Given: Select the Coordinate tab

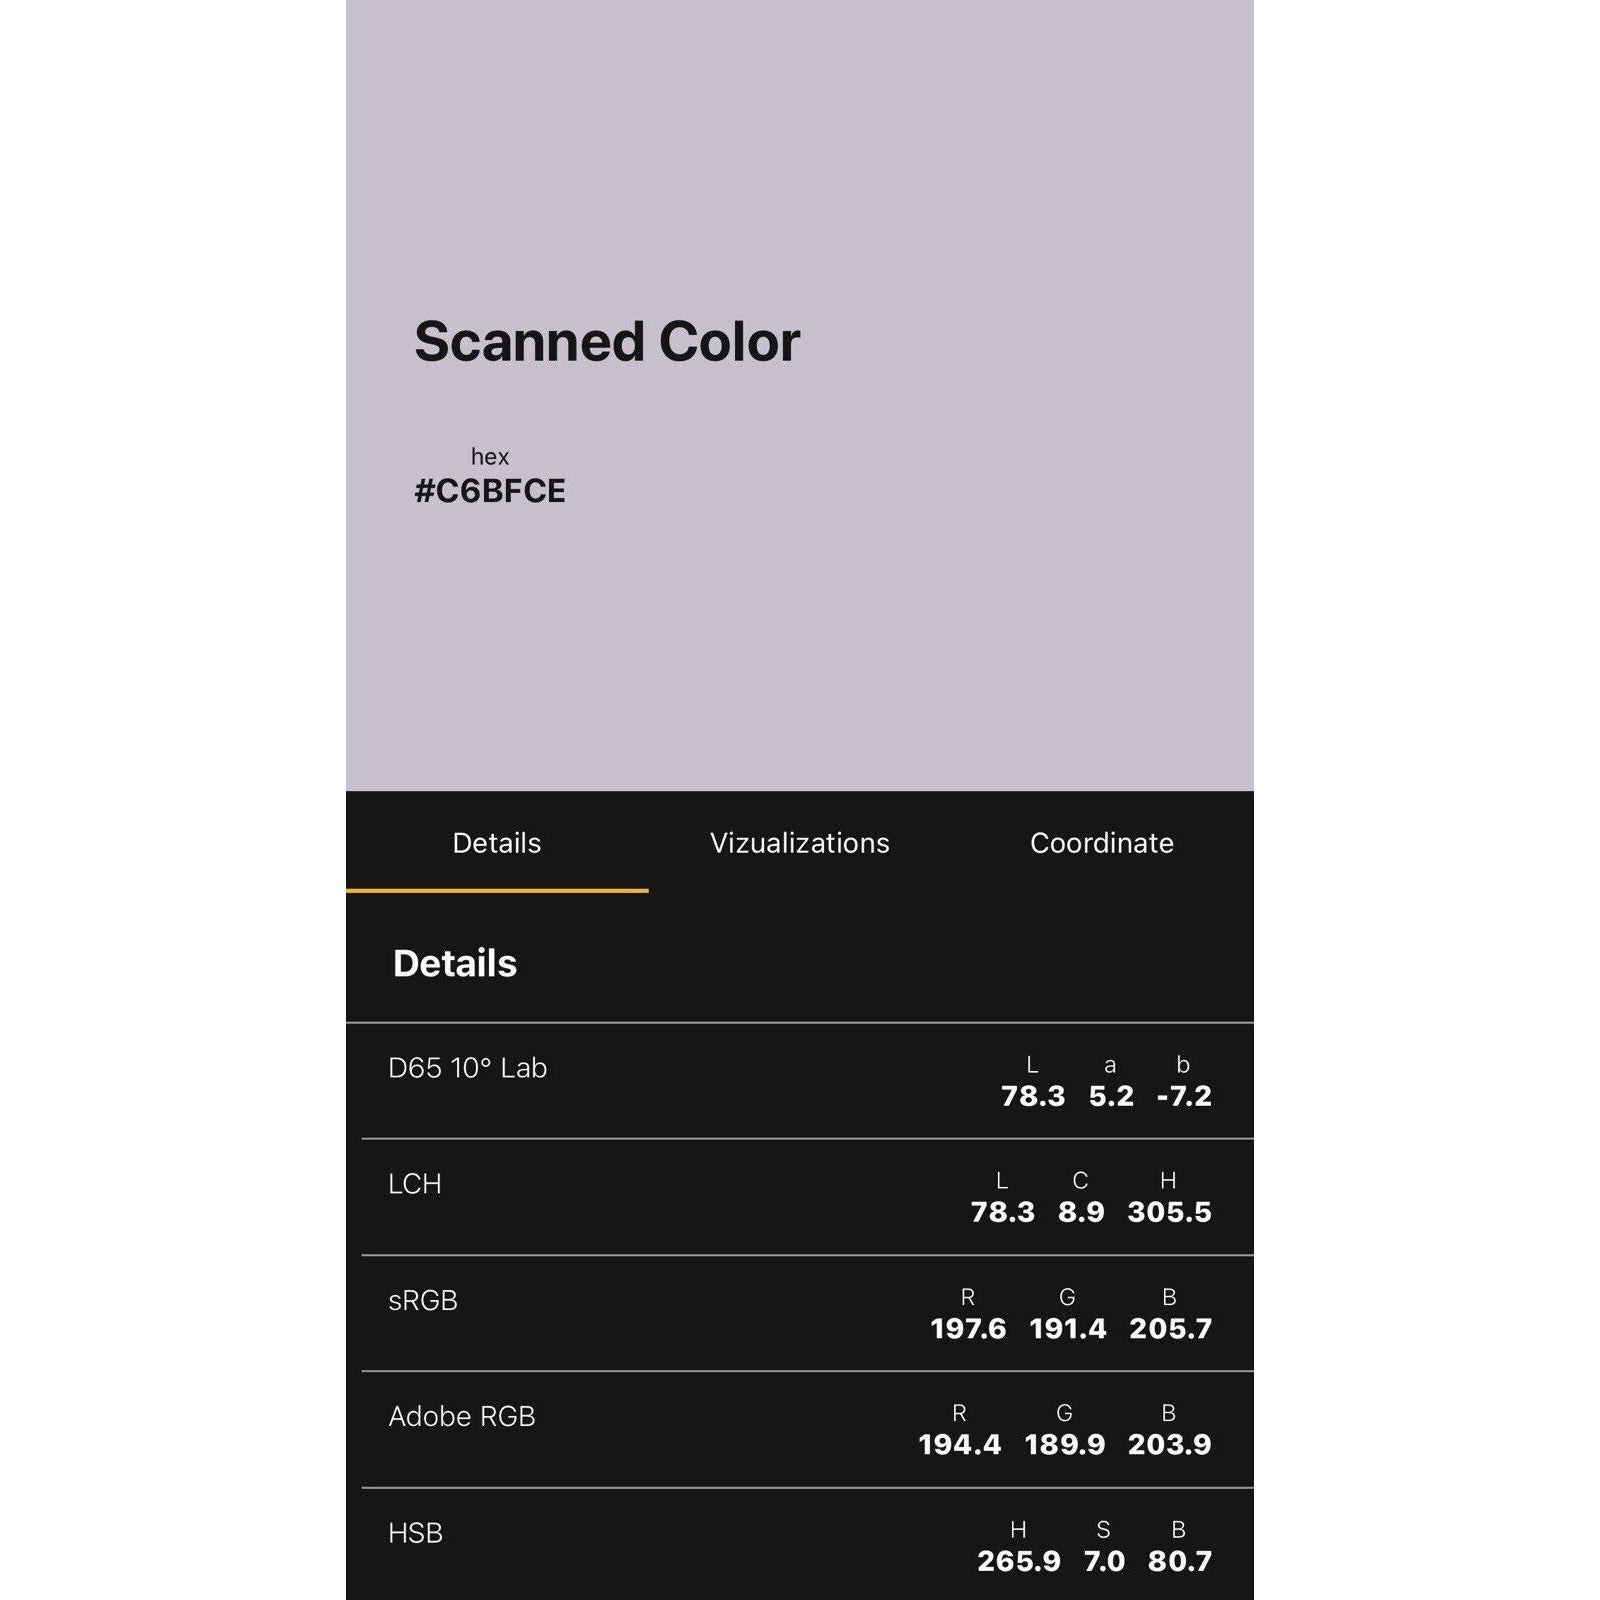Looking at the screenshot, I should (x=1101, y=843).
